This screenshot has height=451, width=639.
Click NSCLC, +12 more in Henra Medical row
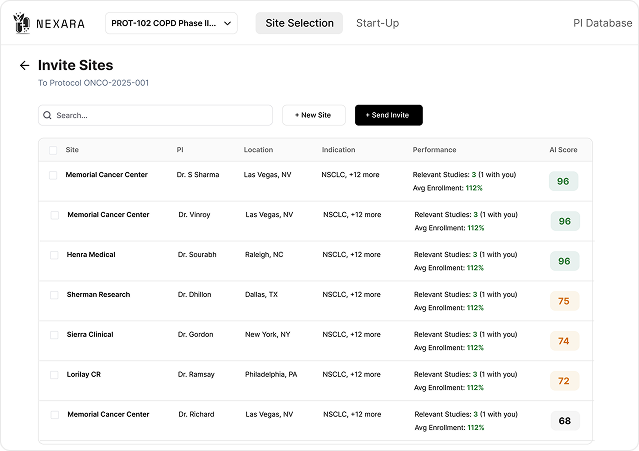[351, 255]
